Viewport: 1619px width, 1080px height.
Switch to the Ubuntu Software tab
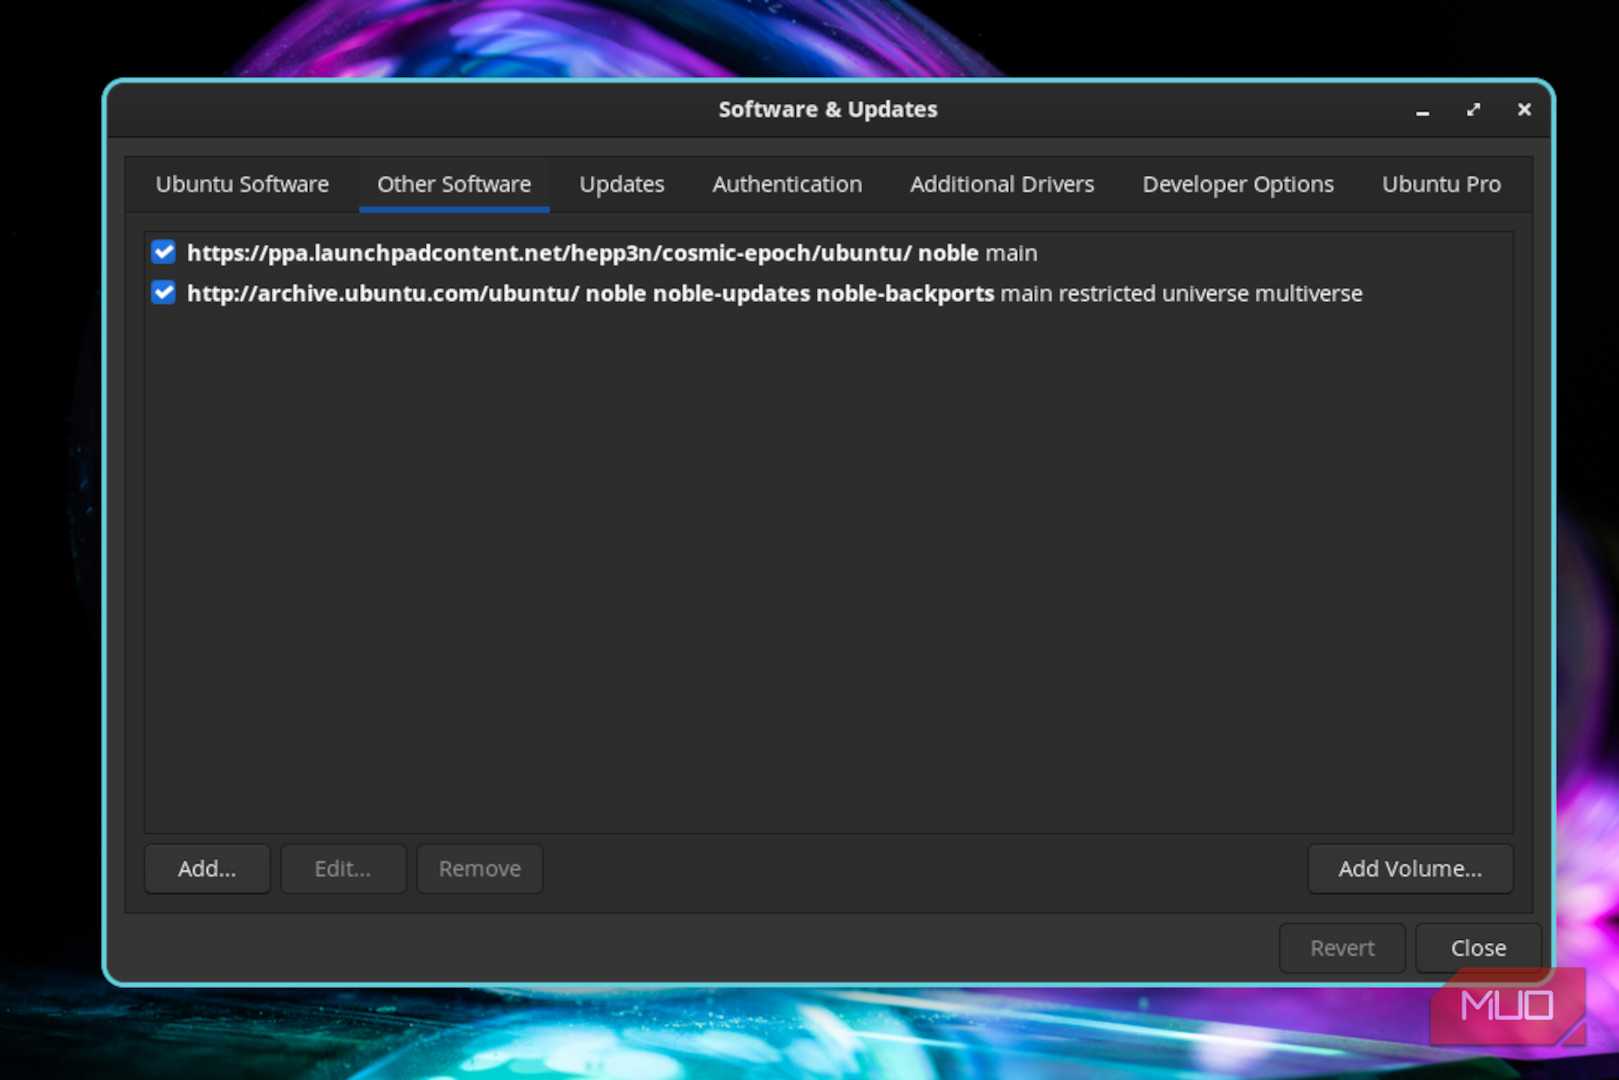point(242,184)
